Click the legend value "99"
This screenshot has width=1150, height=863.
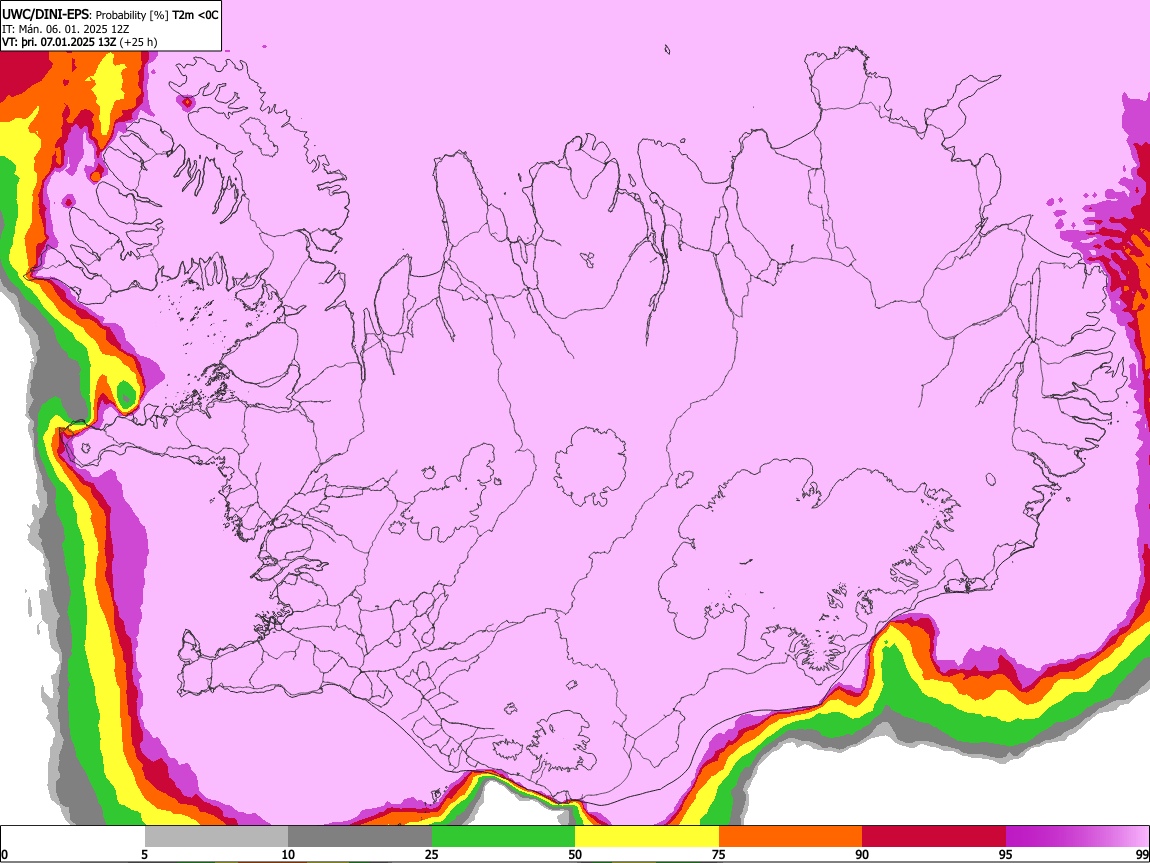1142,855
